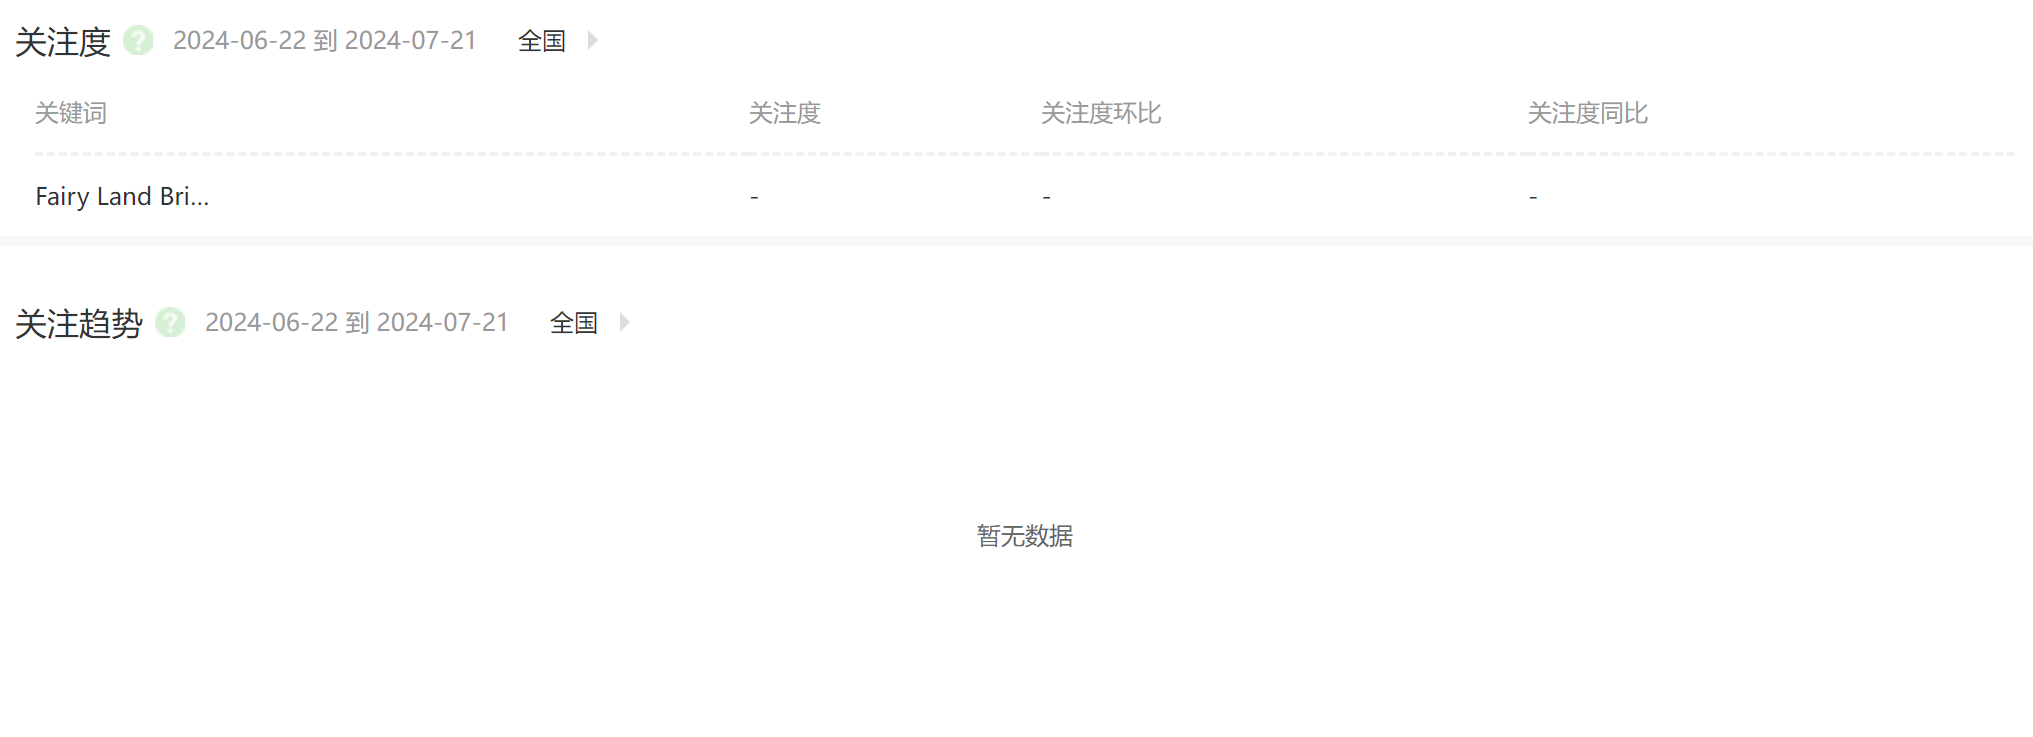
Task: Click the 关注度 value cell for Fairy Land
Action: pyautogui.click(x=755, y=197)
